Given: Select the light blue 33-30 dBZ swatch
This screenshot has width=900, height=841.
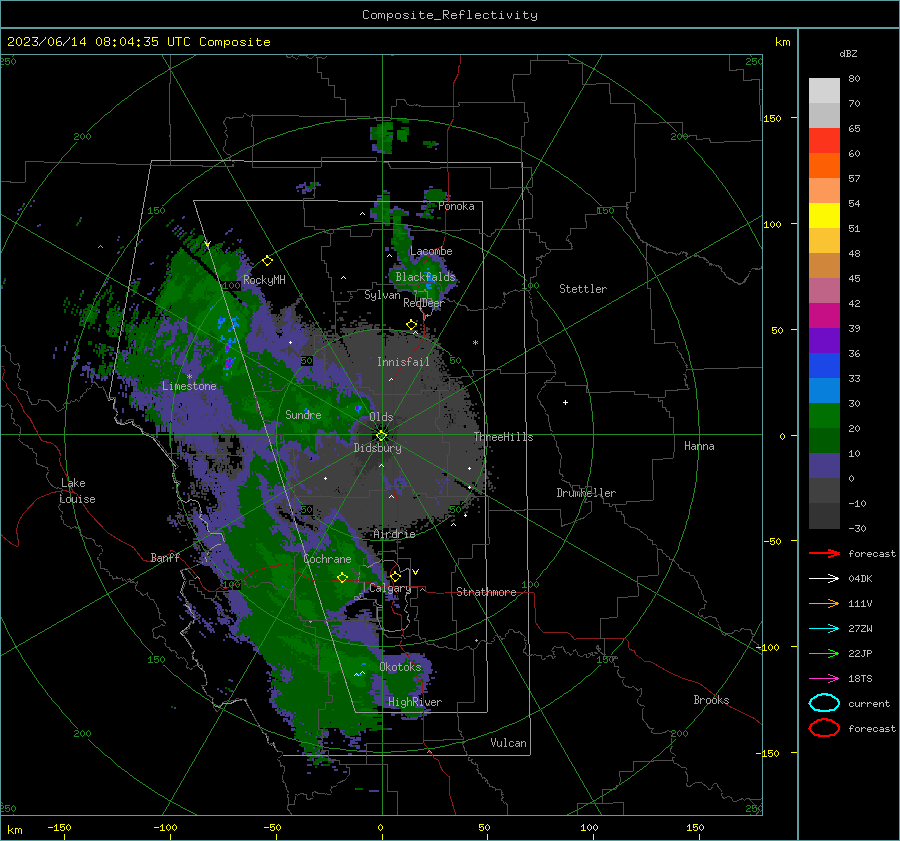Looking at the screenshot, I should 824,391.
